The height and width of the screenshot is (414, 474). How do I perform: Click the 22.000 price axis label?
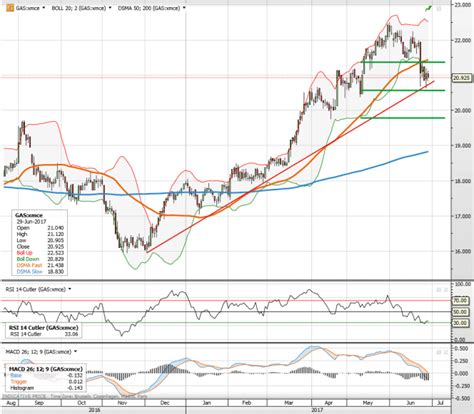pos(462,40)
